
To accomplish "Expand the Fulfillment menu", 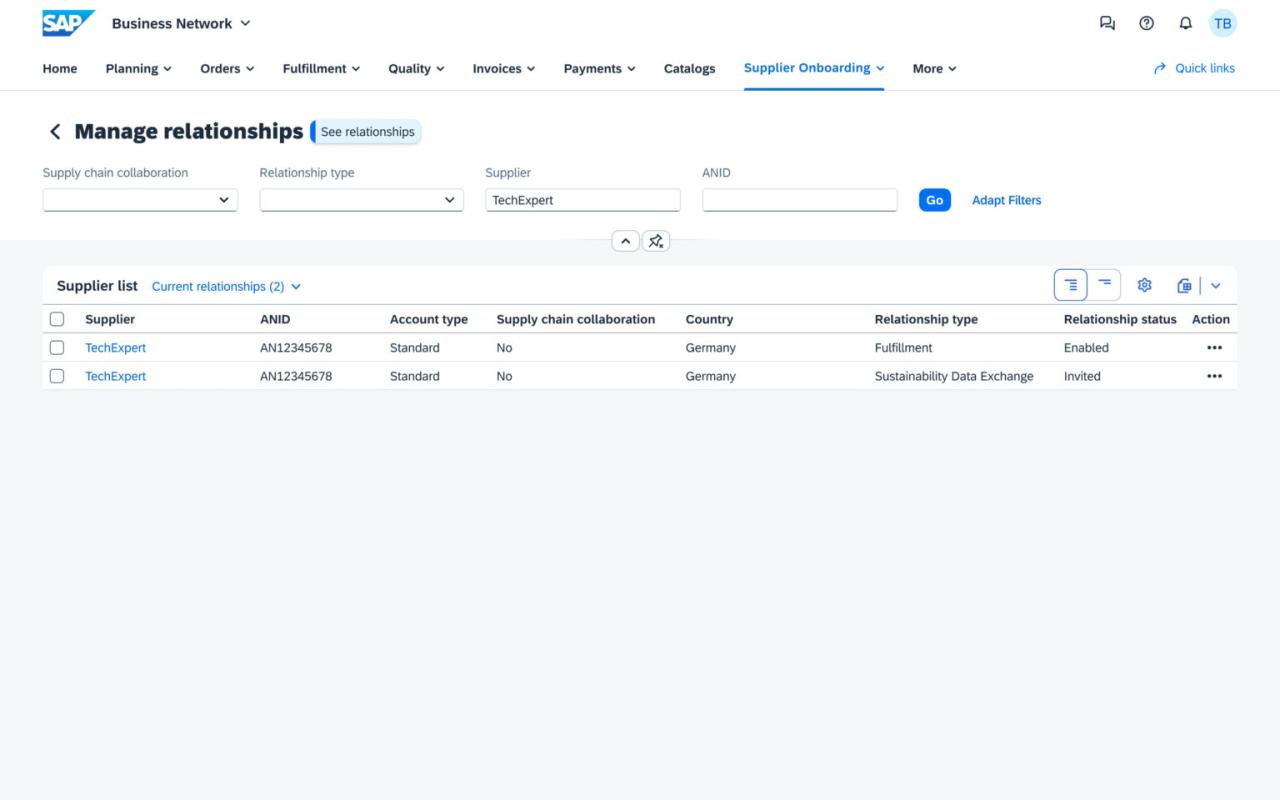I will pos(322,68).
